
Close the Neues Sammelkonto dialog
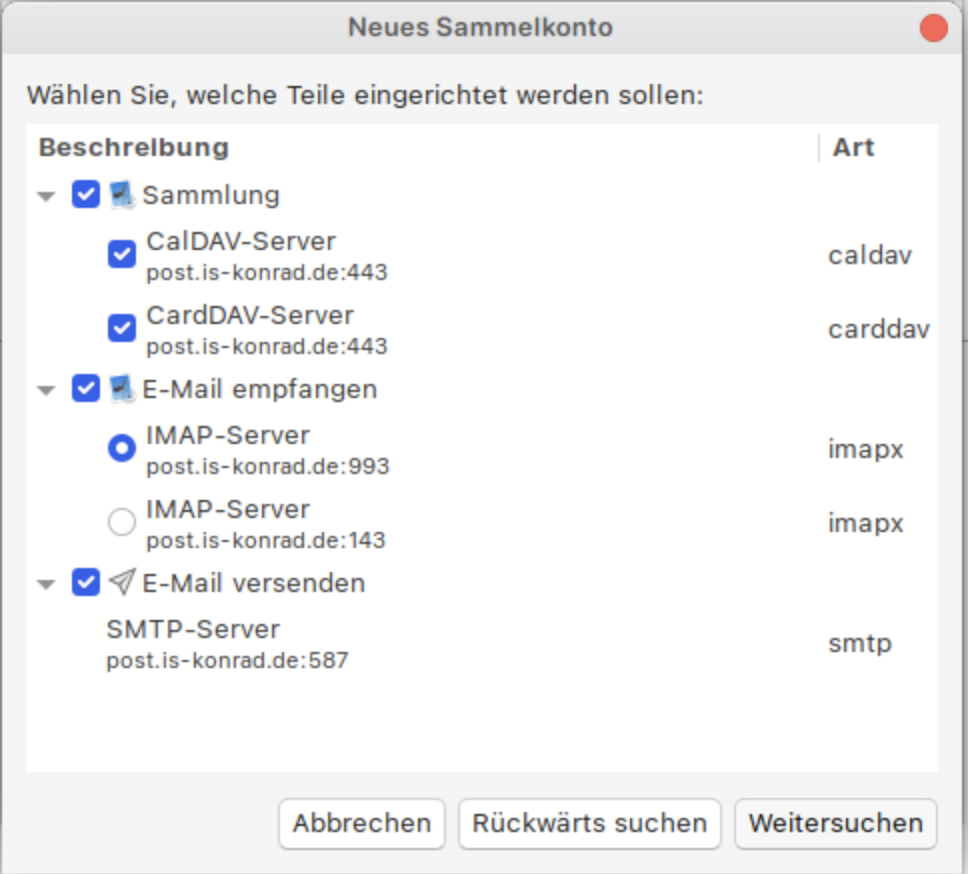(x=933, y=28)
